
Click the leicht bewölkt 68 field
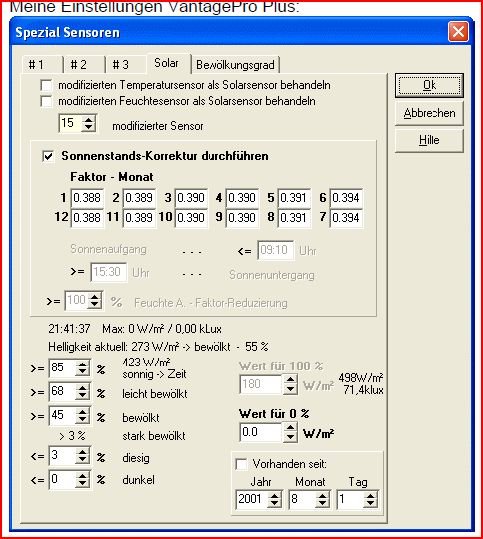click(x=63, y=392)
